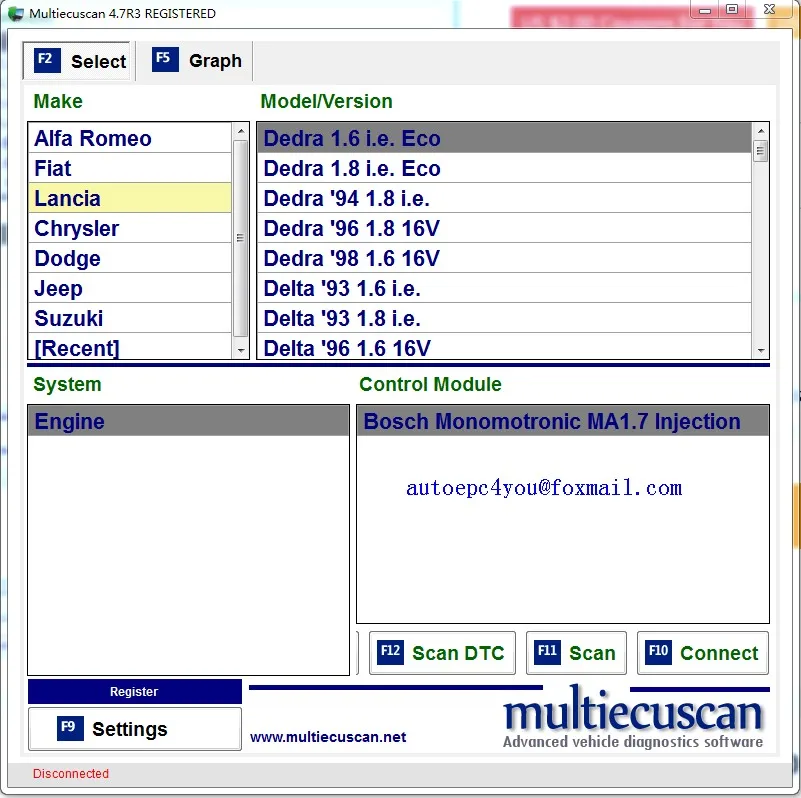Viewport: 801px width, 798px height.
Task: Choose Chrysler from Make list
Action: 130,228
